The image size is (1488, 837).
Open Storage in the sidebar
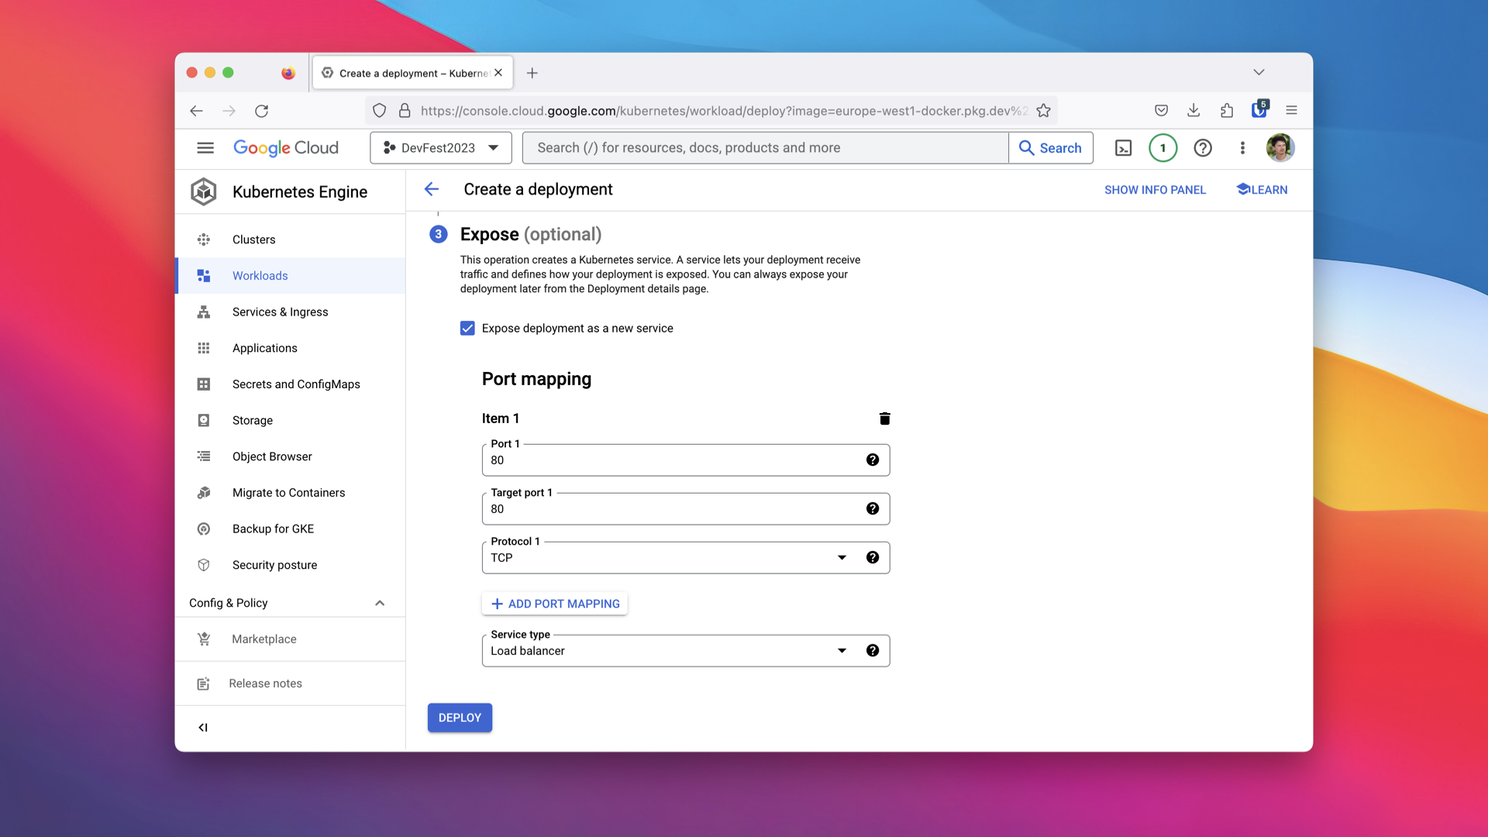pos(290,420)
